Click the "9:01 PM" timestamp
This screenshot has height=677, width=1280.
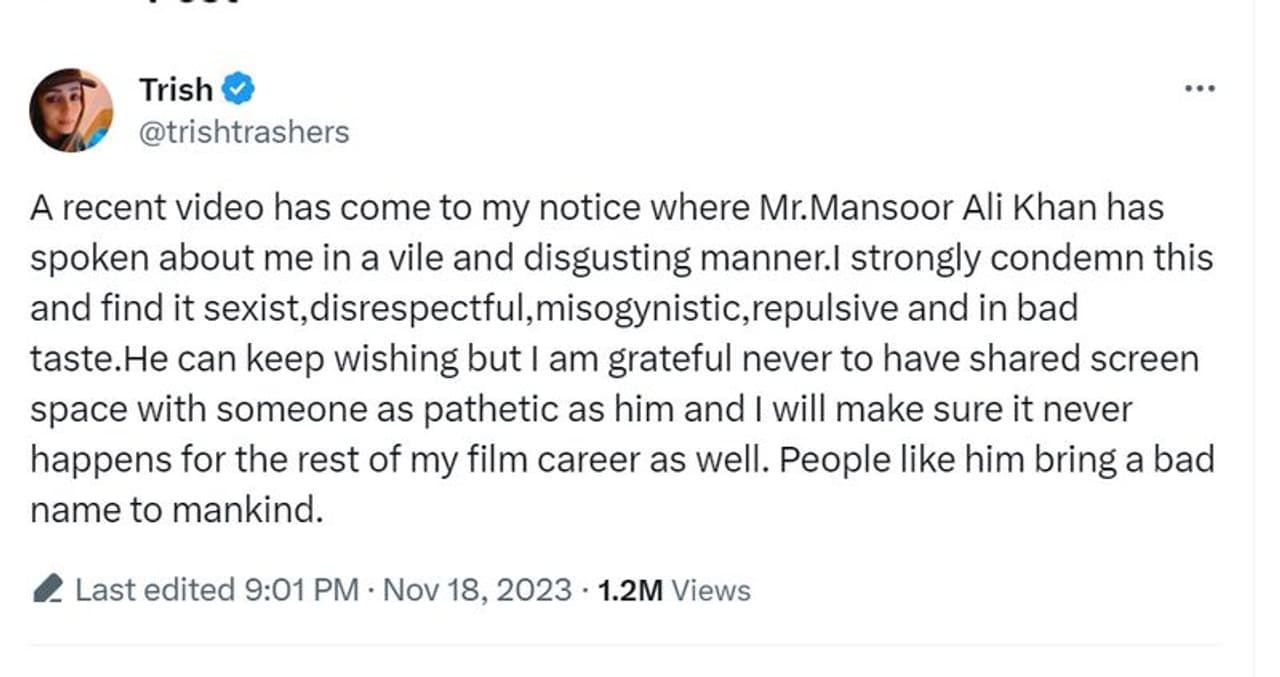pos(301,590)
